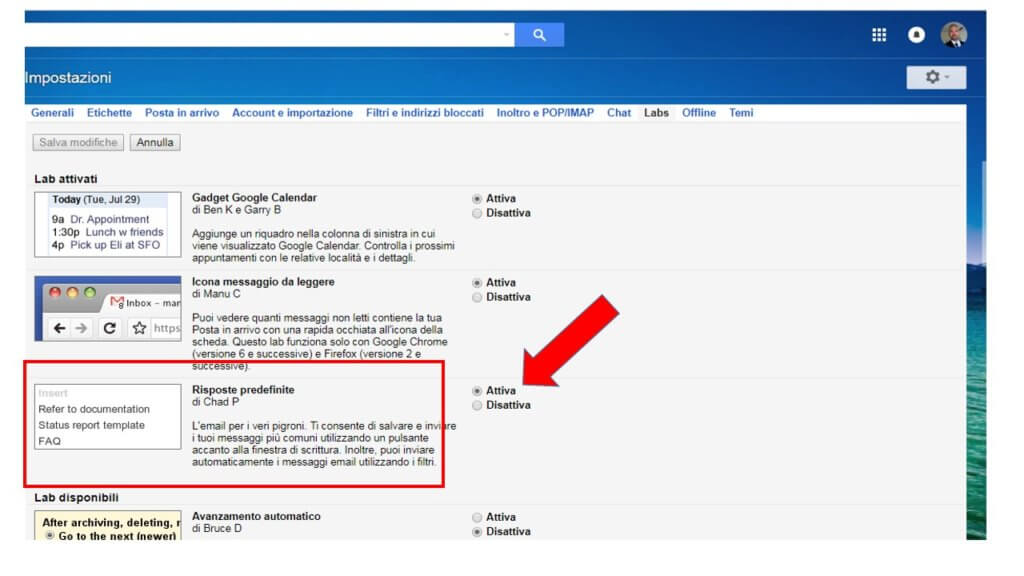Select Disattiva for Icona messaggio da leggere
Screen dimensions: 1024x576
pyautogui.click(x=477, y=297)
